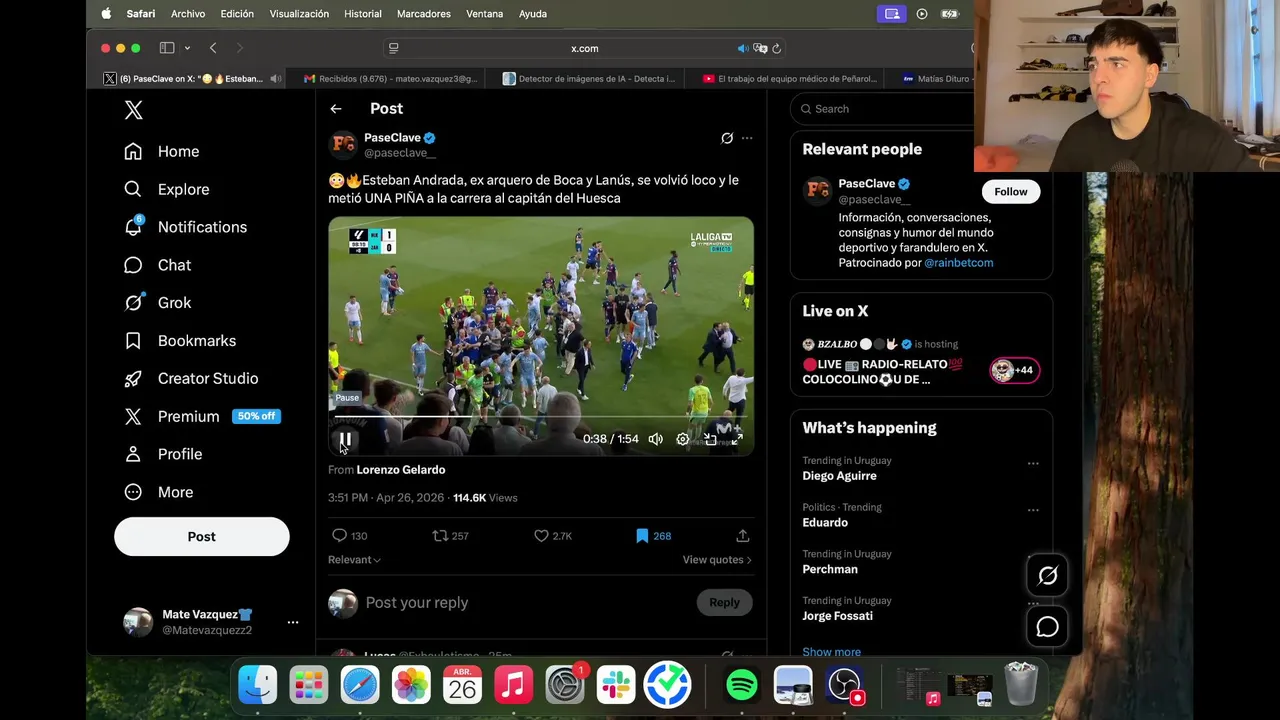The width and height of the screenshot is (1280, 720).
Task: Open View quotes link
Action: (717, 560)
